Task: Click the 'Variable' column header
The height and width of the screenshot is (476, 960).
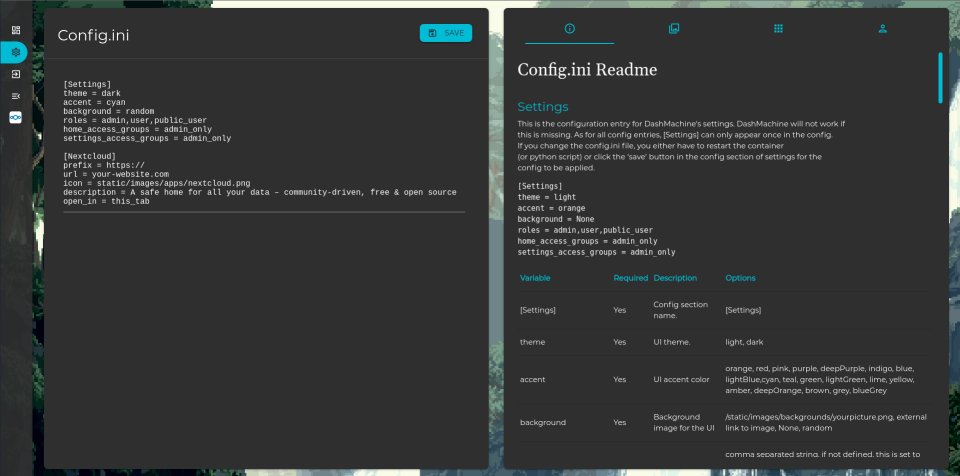Action: coord(535,278)
